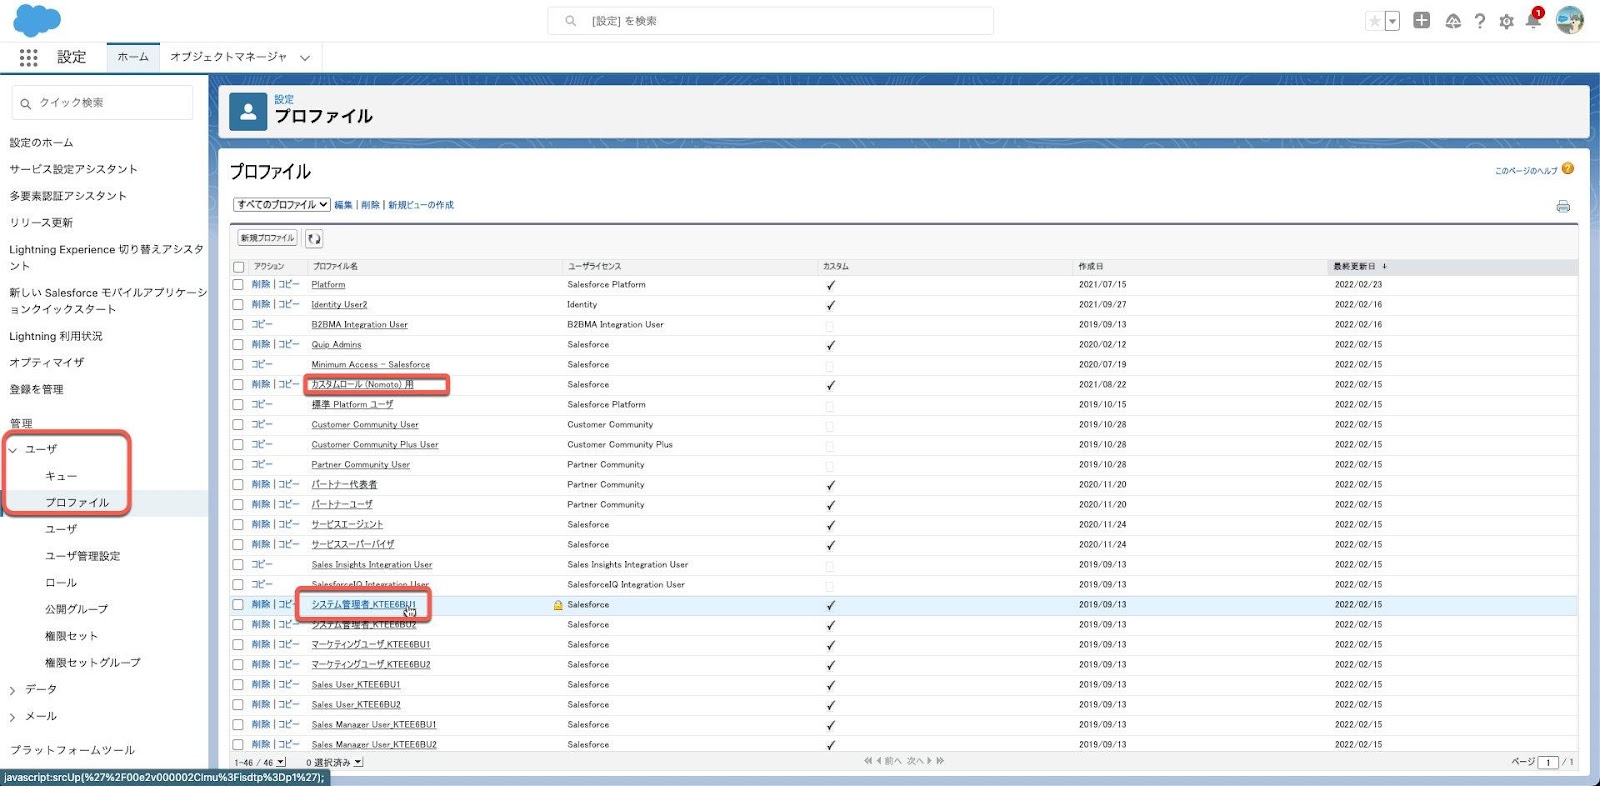Open キュー in the sidebar
1600x786 pixels.
tap(61, 476)
